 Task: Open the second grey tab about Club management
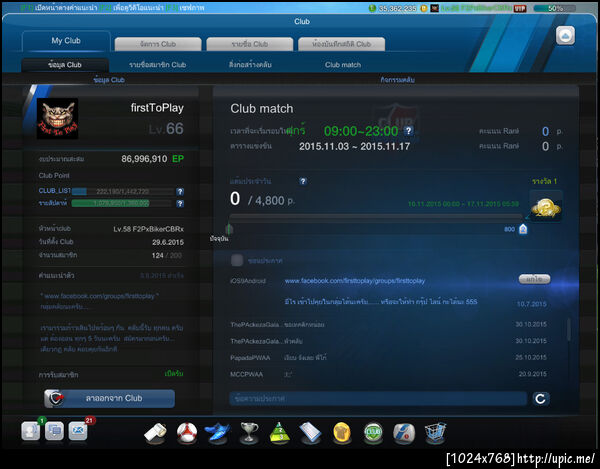click(x=158, y=44)
